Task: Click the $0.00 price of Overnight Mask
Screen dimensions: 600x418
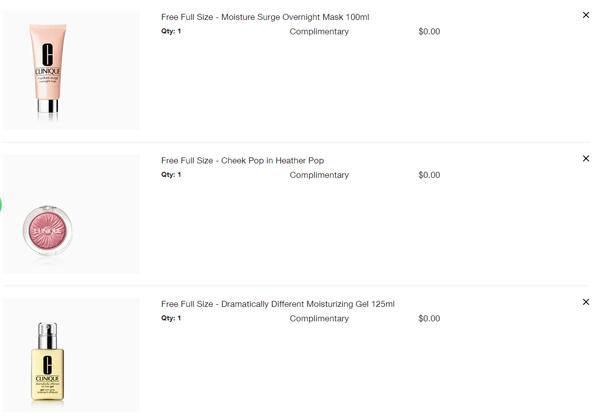Action: coord(429,31)
